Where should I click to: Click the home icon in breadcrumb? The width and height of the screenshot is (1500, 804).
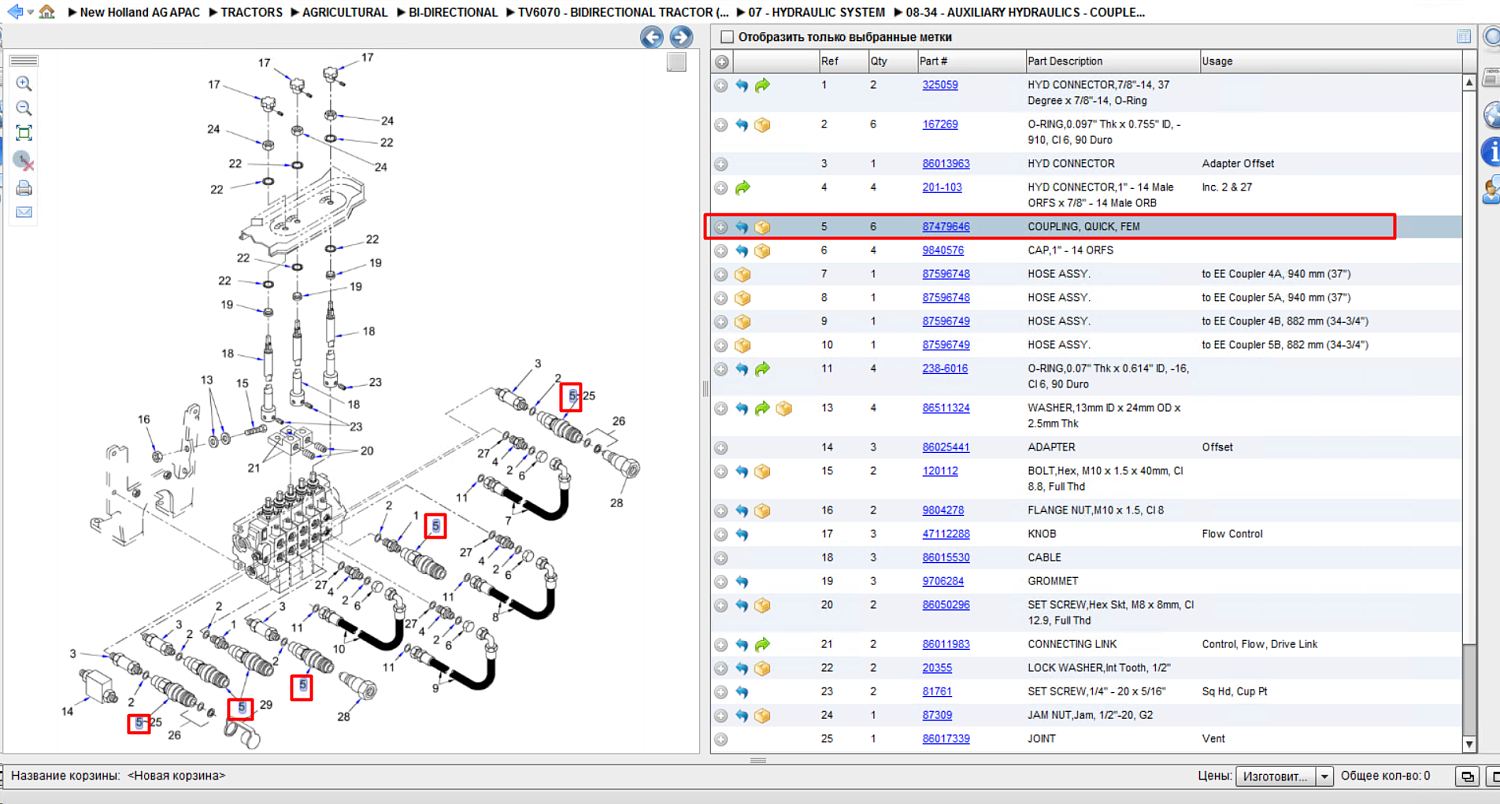pyautogui.click(x=47, y=12)
